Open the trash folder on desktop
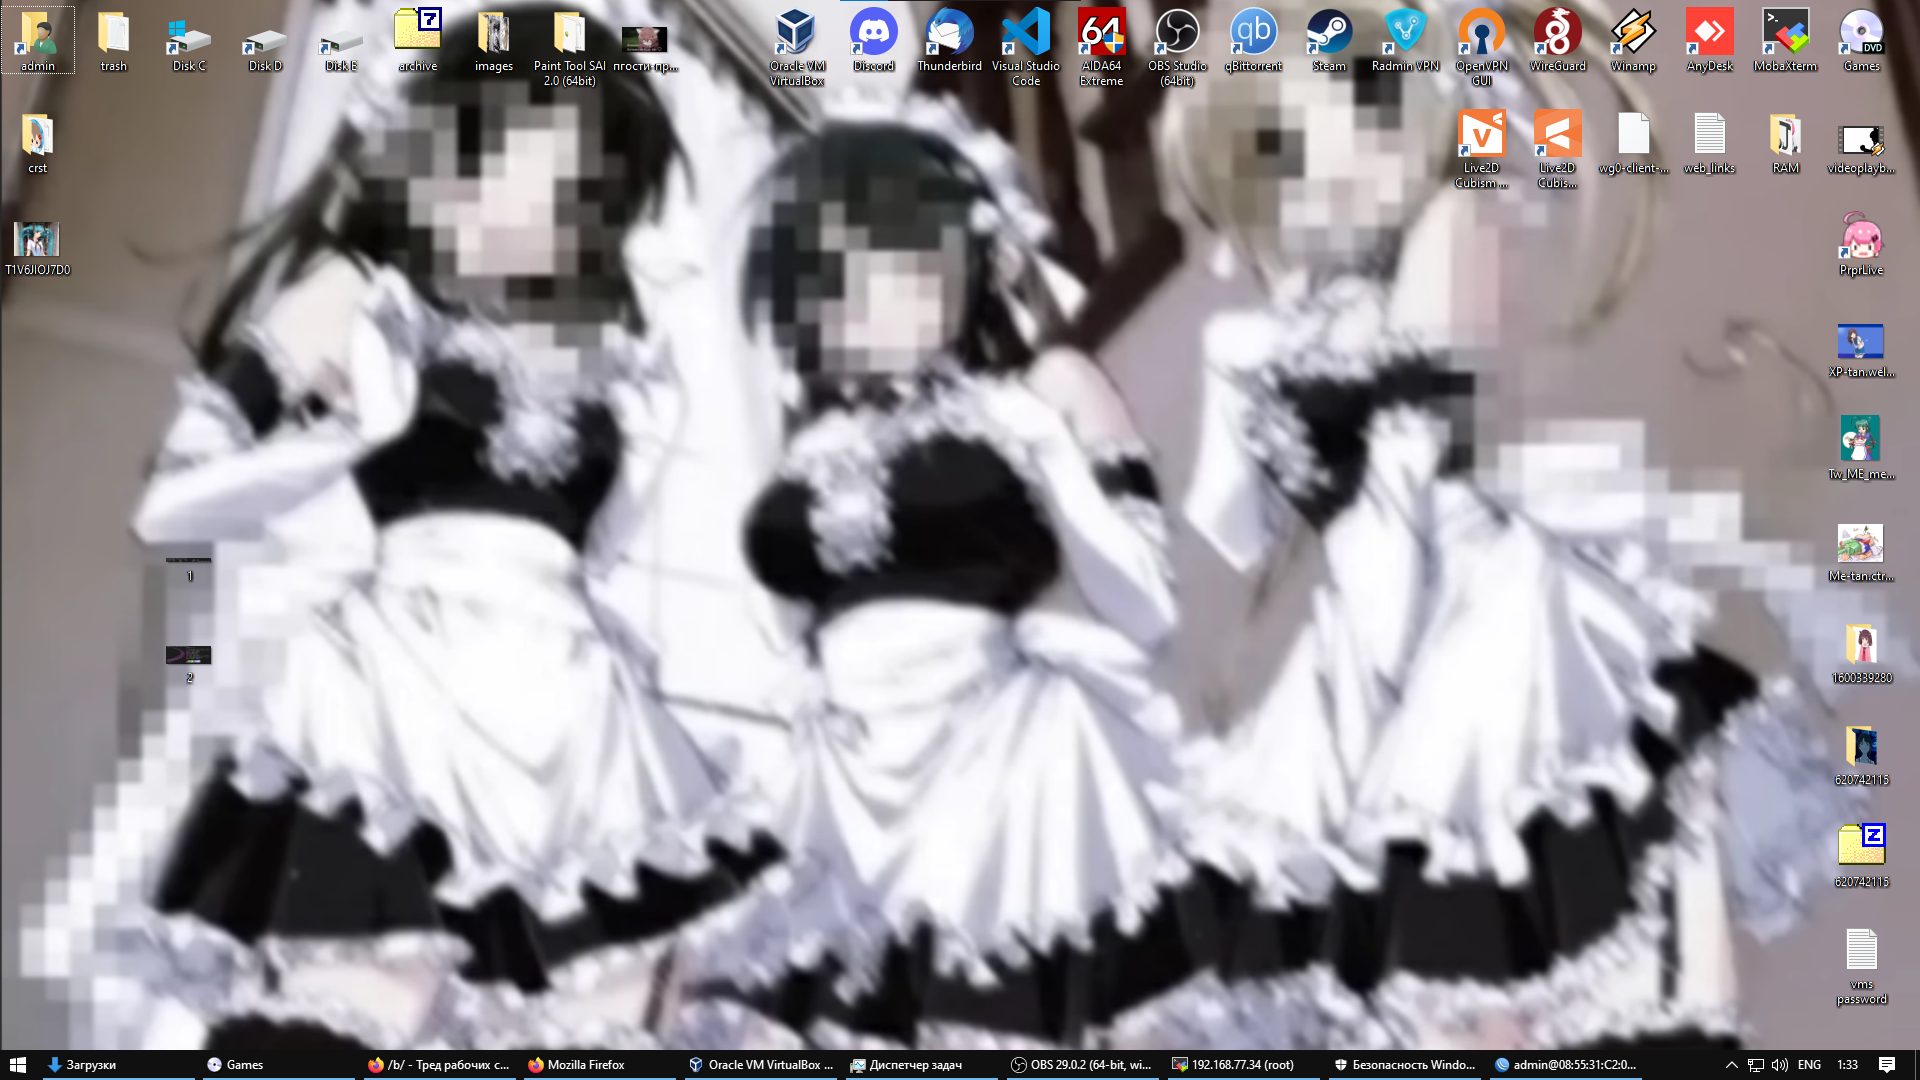Screen dimensions: 1920x1080 click(114, 40)
